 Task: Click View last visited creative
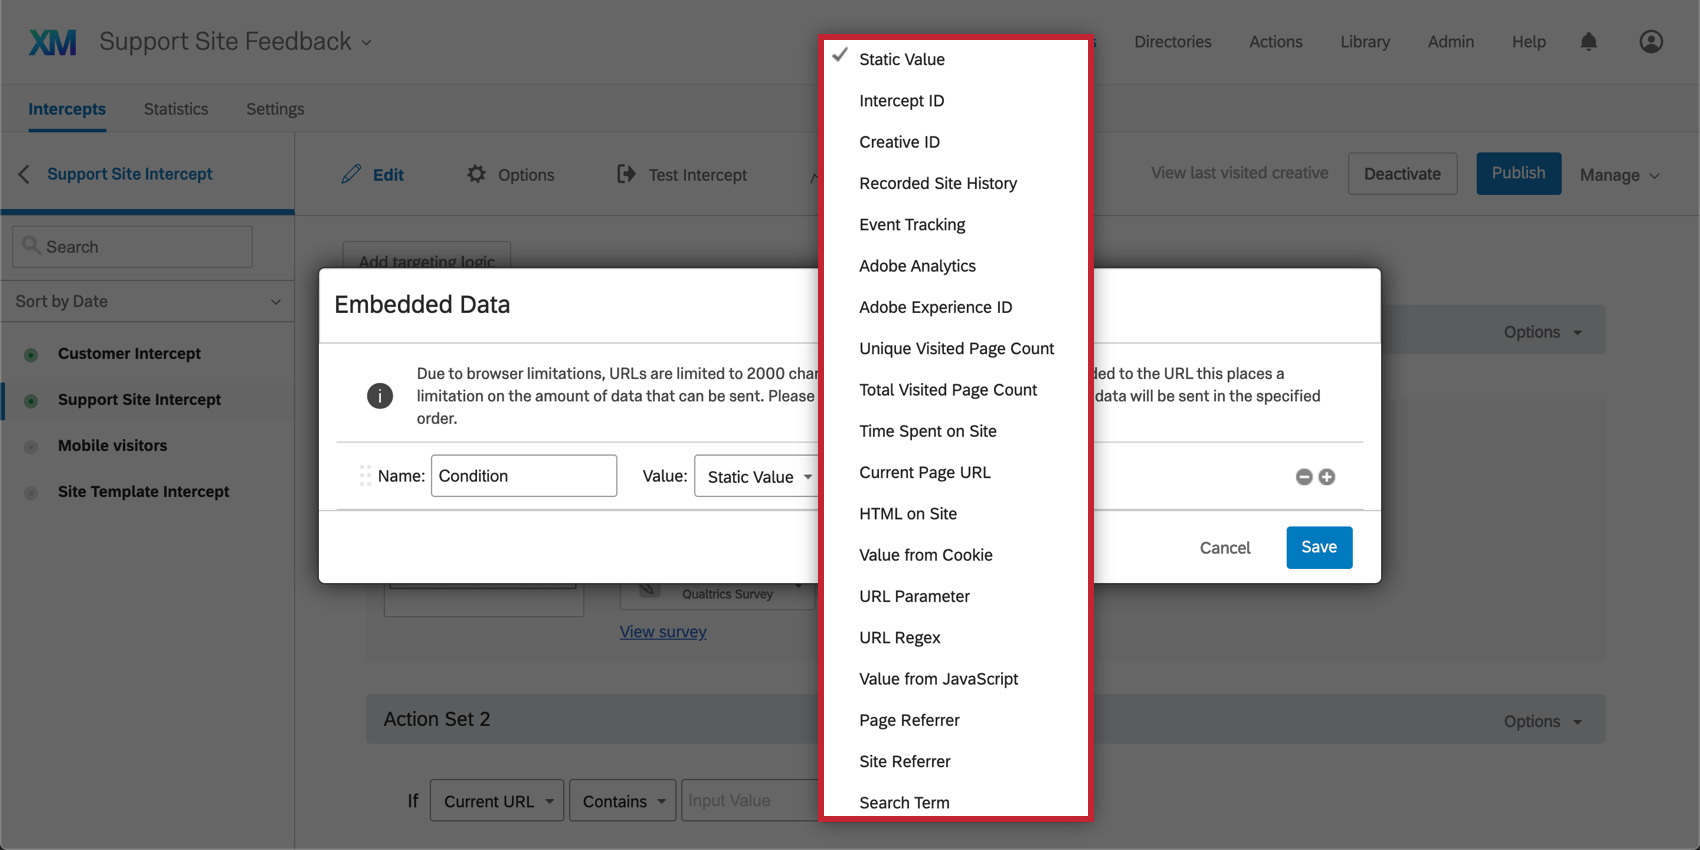(x=1239, y=173)
